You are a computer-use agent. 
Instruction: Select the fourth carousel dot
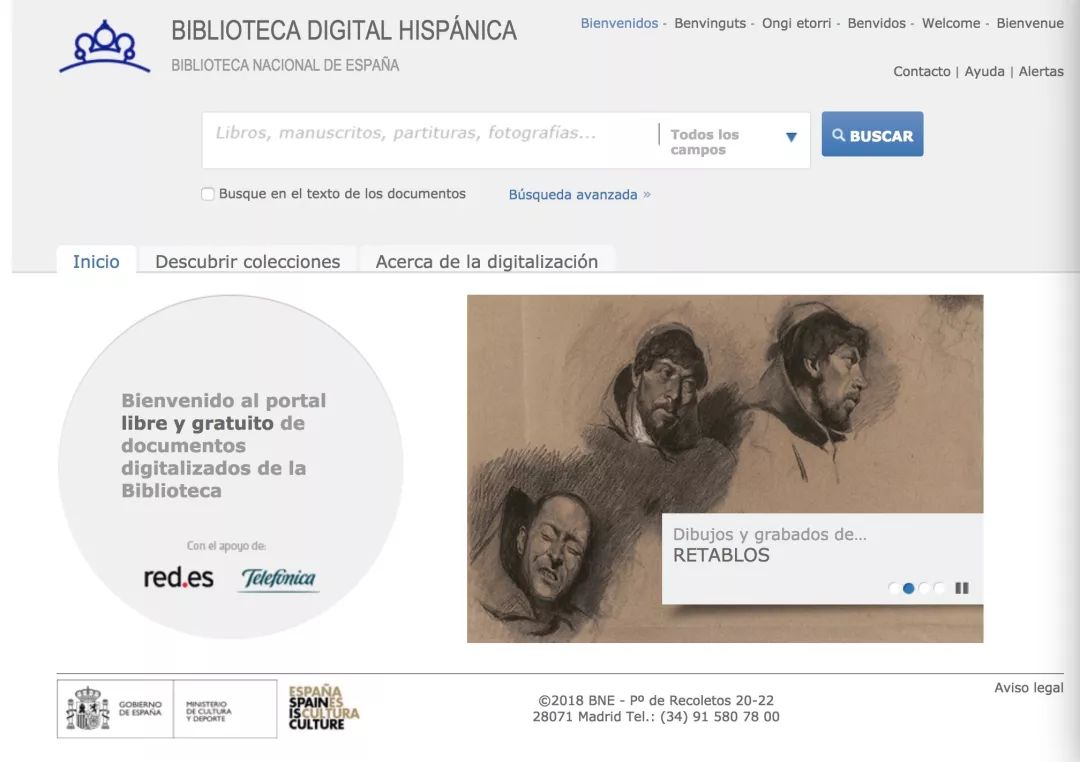pyautogui.click(x=939, y=588)
